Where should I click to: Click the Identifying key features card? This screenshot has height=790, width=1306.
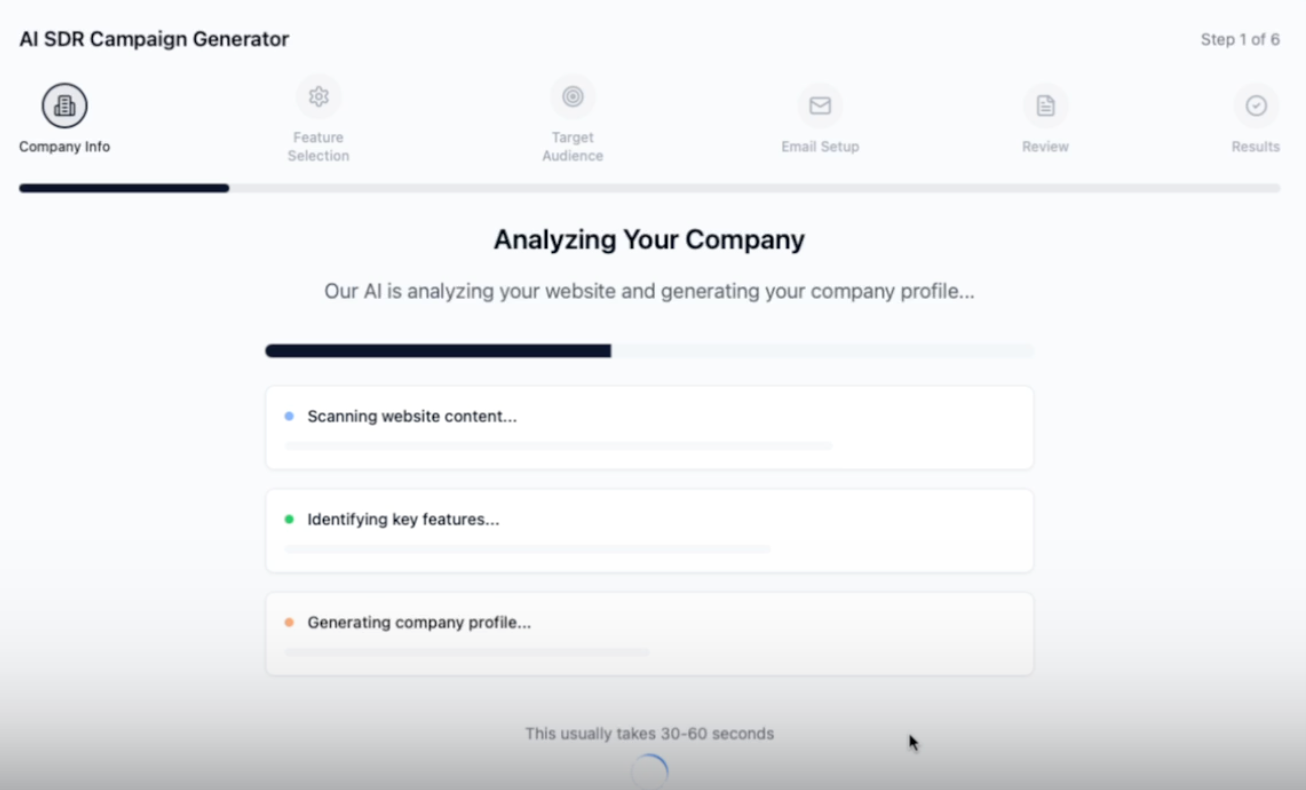click(x=649, y=531)
